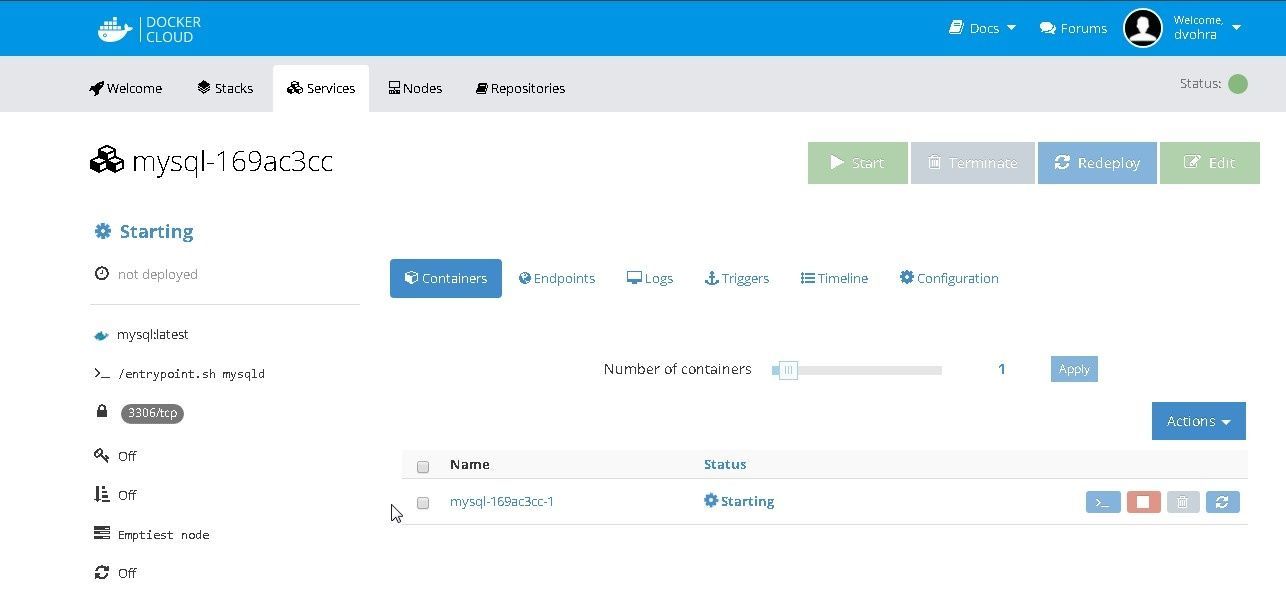This screenshot has height=600, width=1286.
Task: Select all containers with header checkbox
Action: (x=423, y=466)
